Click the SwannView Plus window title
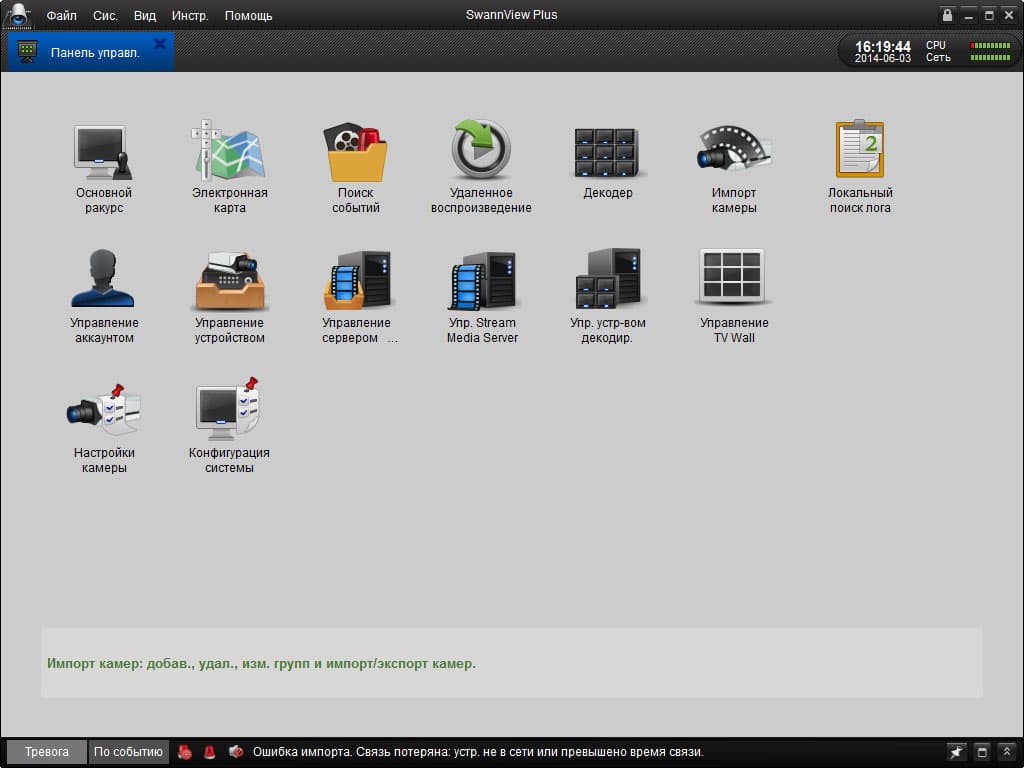Viewport: 1024px width, 768px height. [511, 15]
